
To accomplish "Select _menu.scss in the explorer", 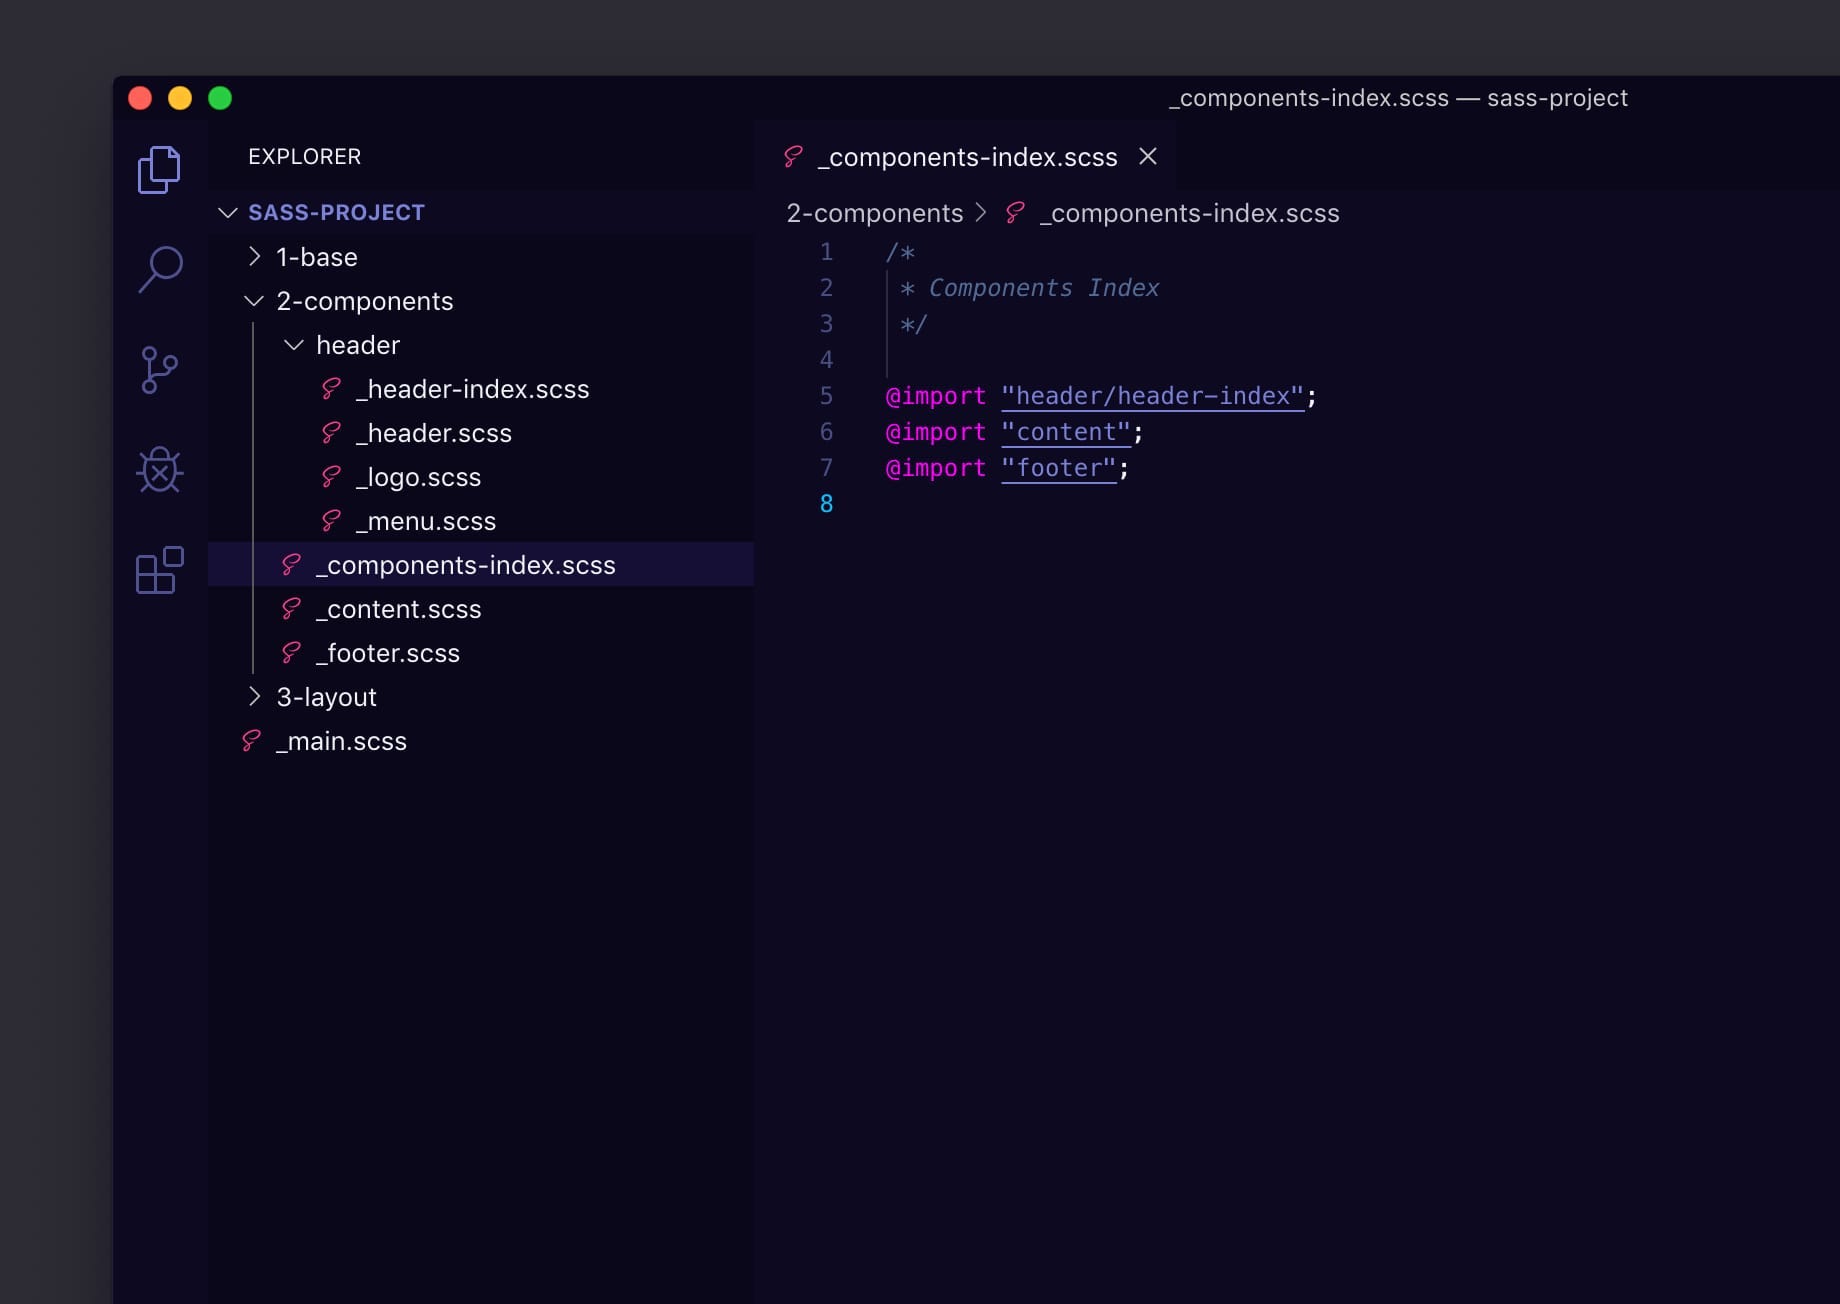I will point(426,521).
